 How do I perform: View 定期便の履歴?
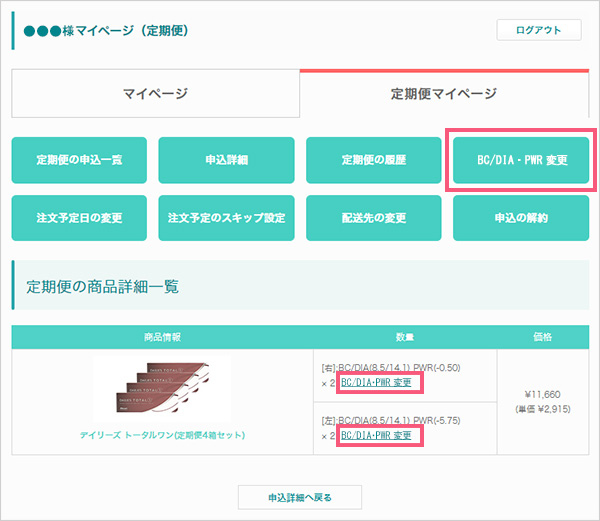374,160
